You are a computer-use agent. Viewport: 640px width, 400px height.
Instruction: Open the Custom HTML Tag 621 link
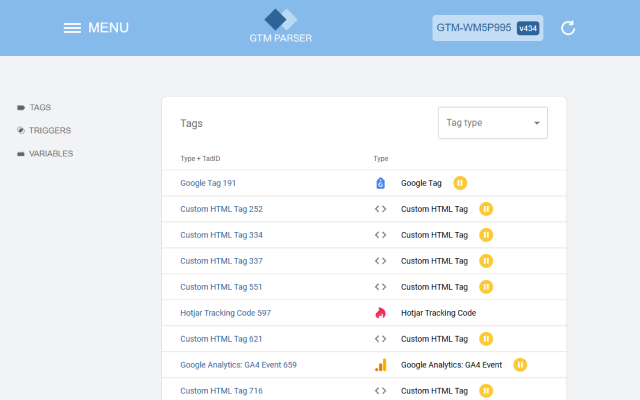[x=221, y=339]
